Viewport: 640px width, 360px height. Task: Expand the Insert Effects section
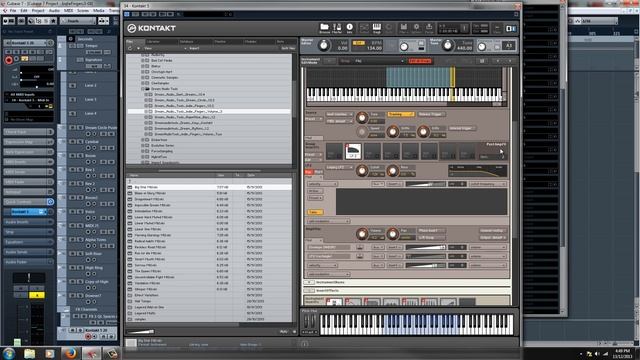(309, 291)
